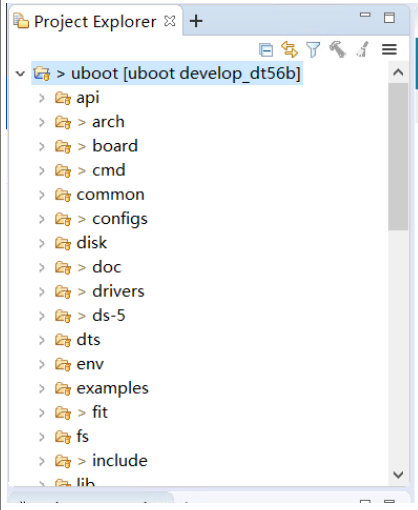Click the common folder icon
The height and width of the screenshot is (510, 418).
[63, 195]
